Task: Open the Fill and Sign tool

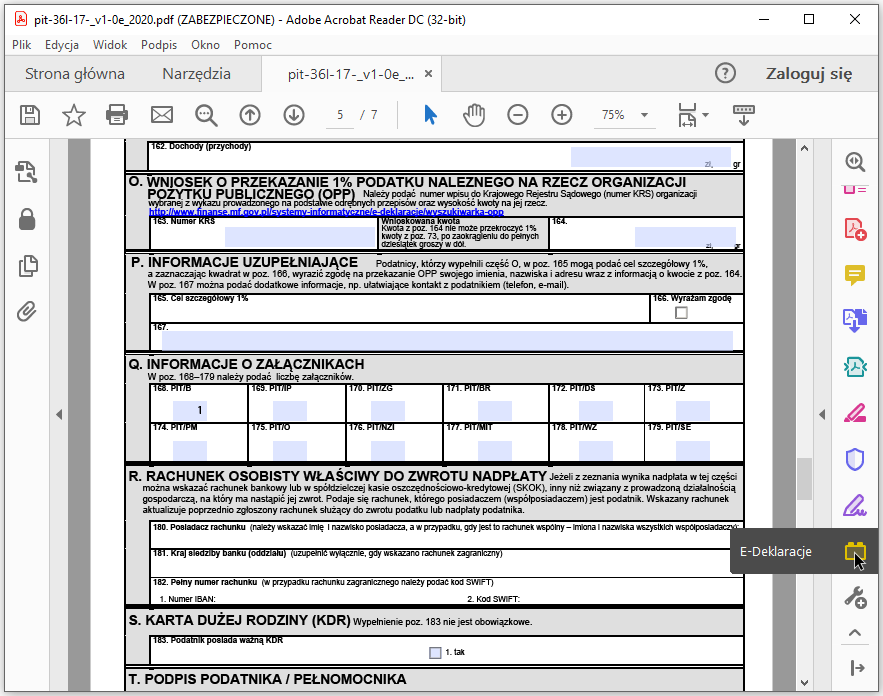Action: 855,505
